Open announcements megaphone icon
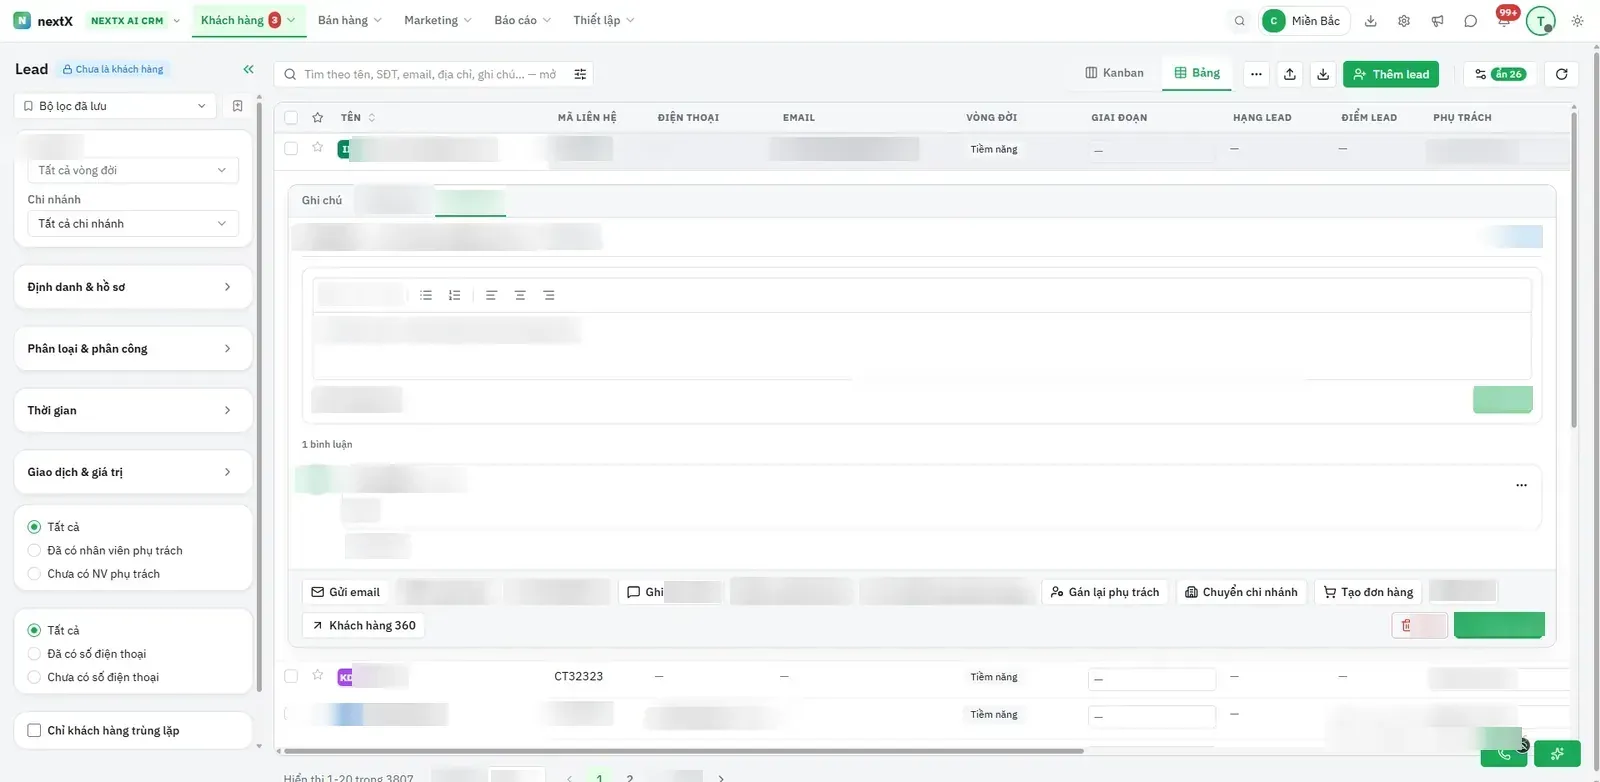The width and height of the screenshot is (1600, 782). (x=1437, y=21)
